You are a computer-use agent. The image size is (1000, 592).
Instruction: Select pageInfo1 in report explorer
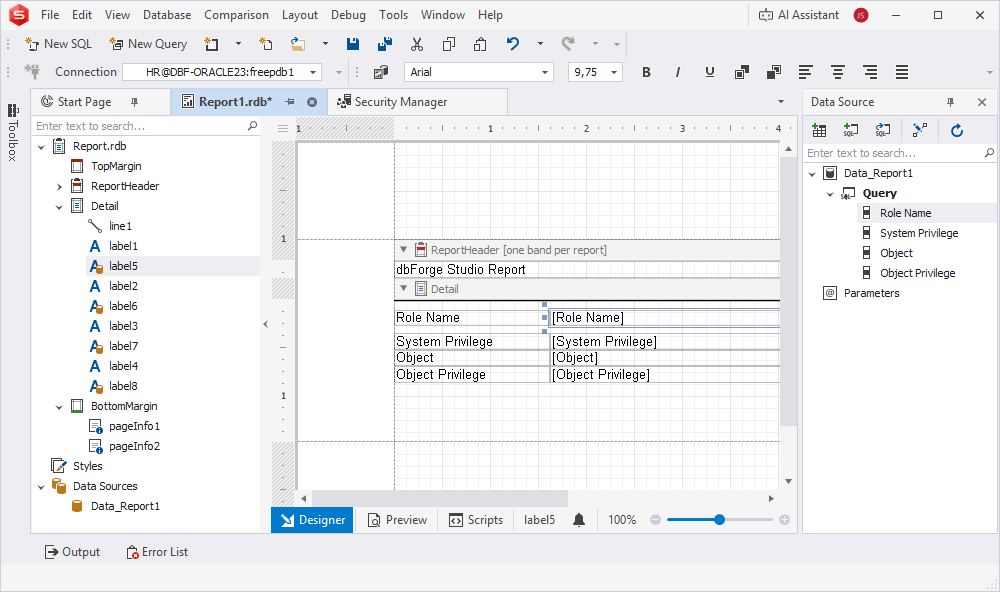[134, 426]
